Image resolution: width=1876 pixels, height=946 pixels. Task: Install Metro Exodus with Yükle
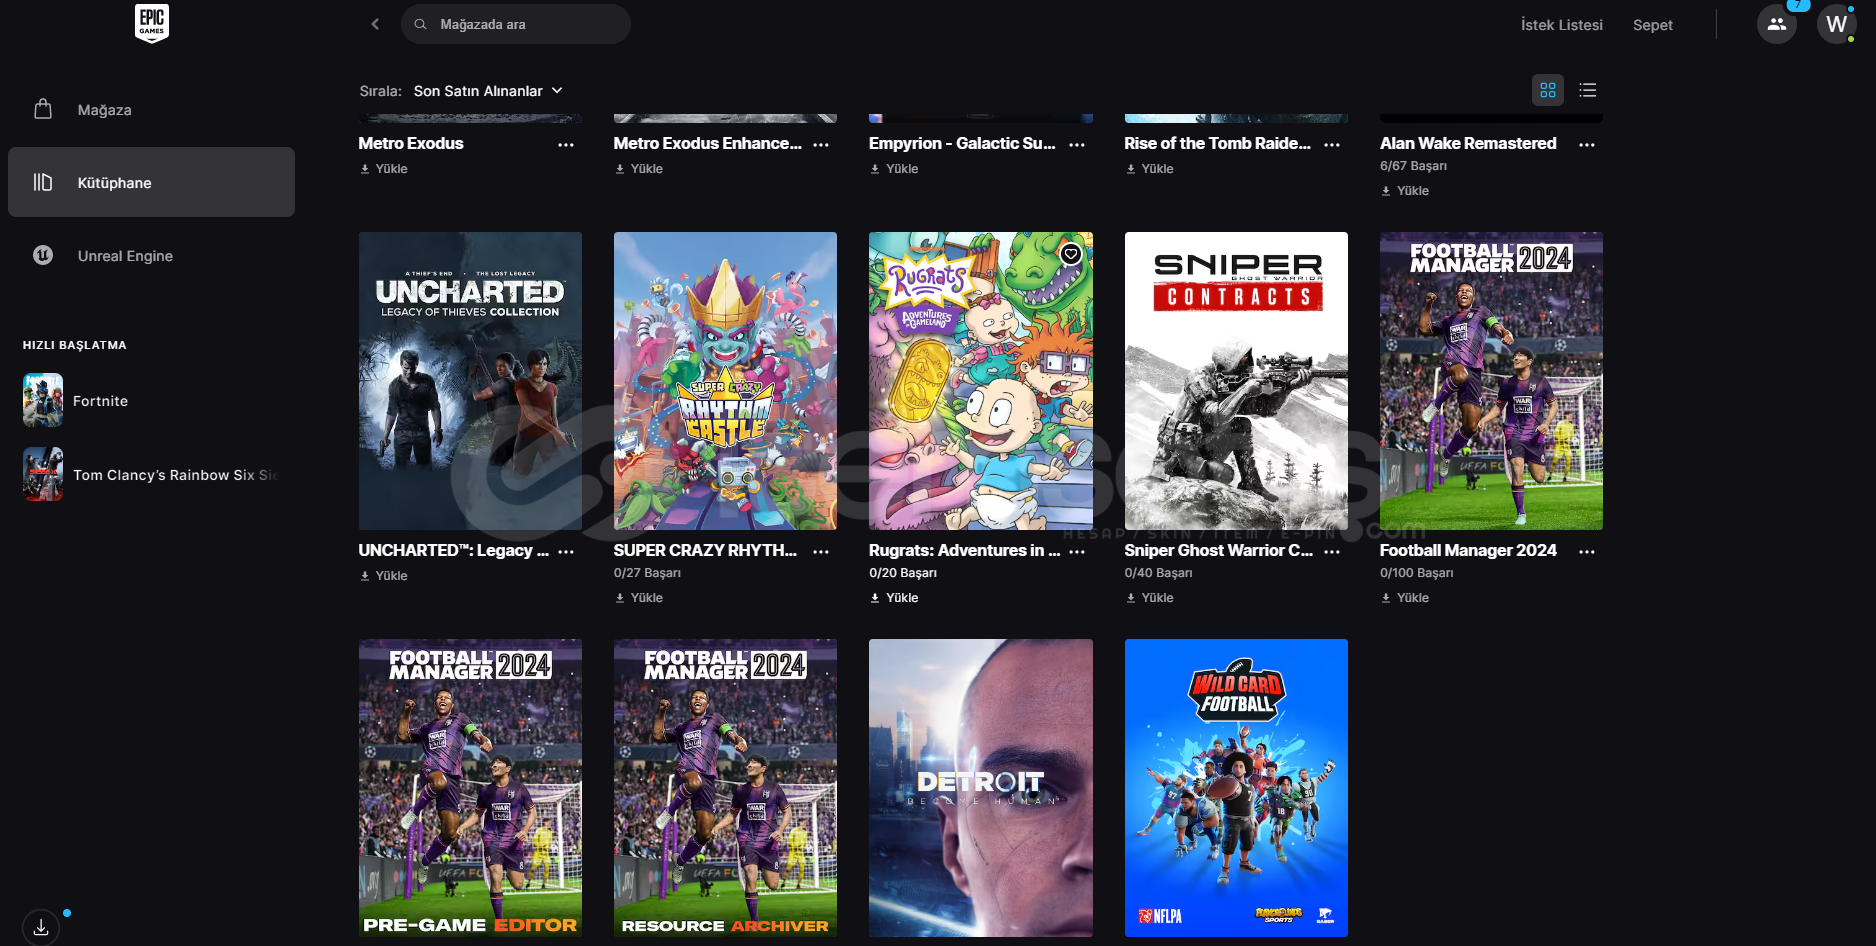[384, 169]
